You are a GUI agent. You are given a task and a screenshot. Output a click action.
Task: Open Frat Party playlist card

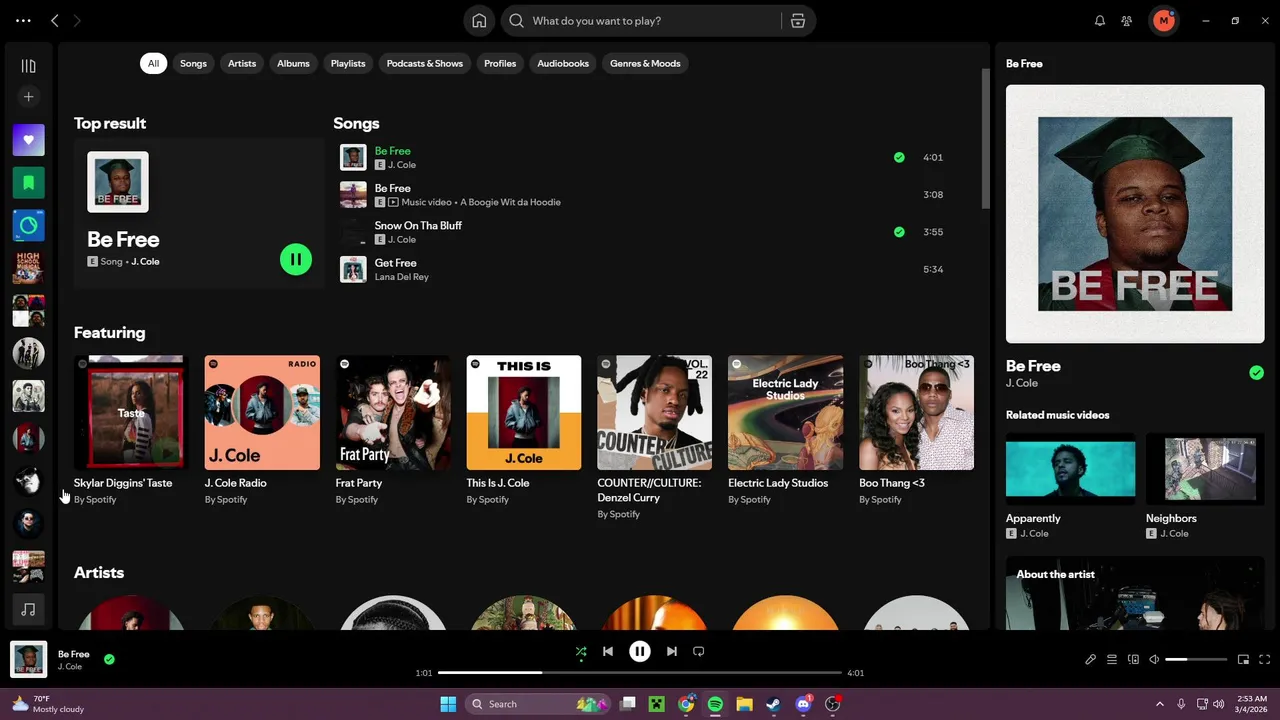point(393,430)
